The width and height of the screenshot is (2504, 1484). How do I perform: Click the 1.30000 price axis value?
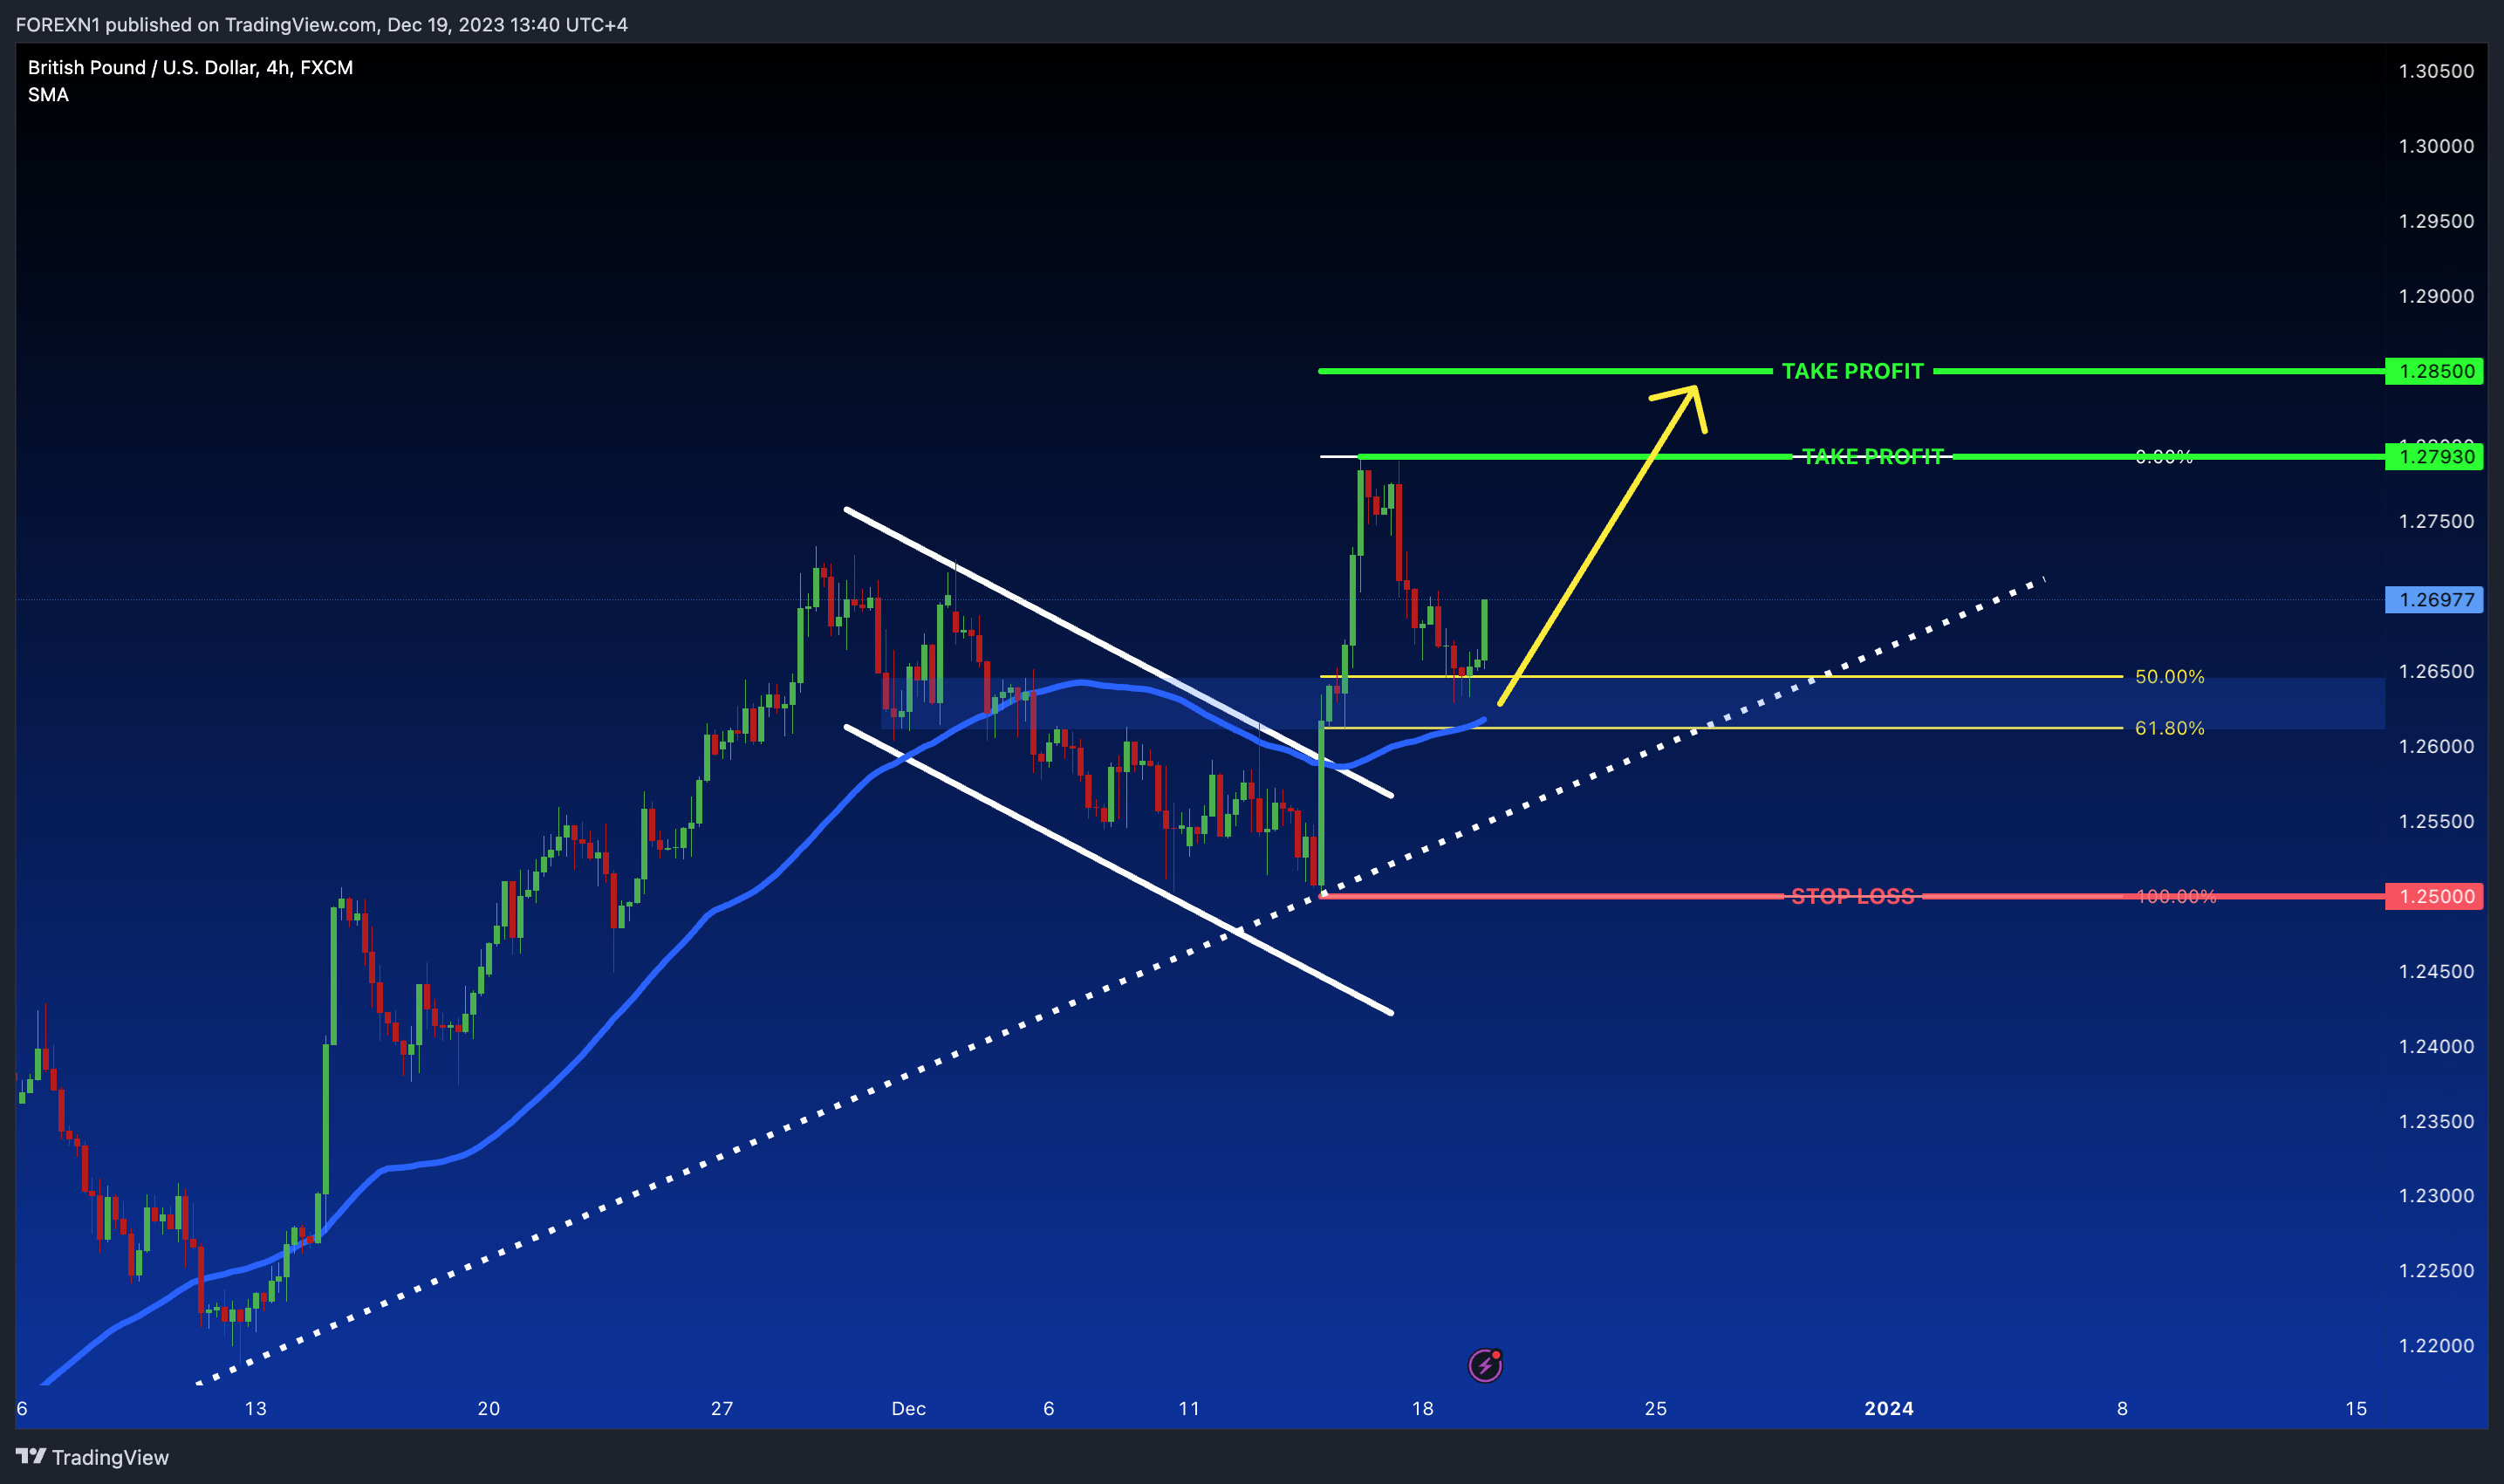point(2436,146)
